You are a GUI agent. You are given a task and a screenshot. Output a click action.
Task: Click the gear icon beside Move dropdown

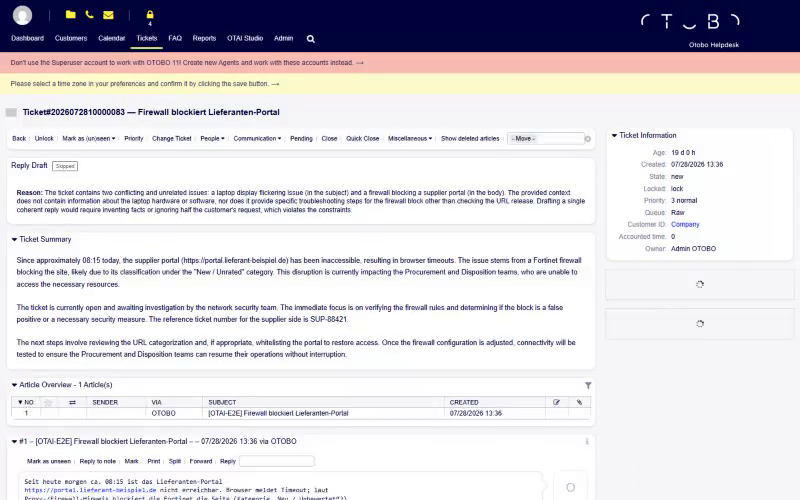(x=588, y=139)
